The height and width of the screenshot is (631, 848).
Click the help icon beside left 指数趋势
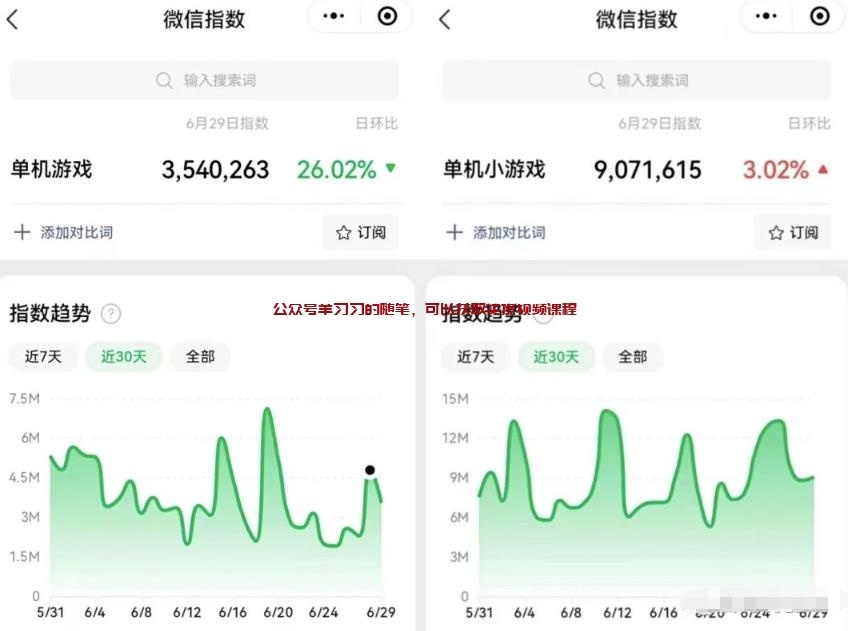point(111,314)
